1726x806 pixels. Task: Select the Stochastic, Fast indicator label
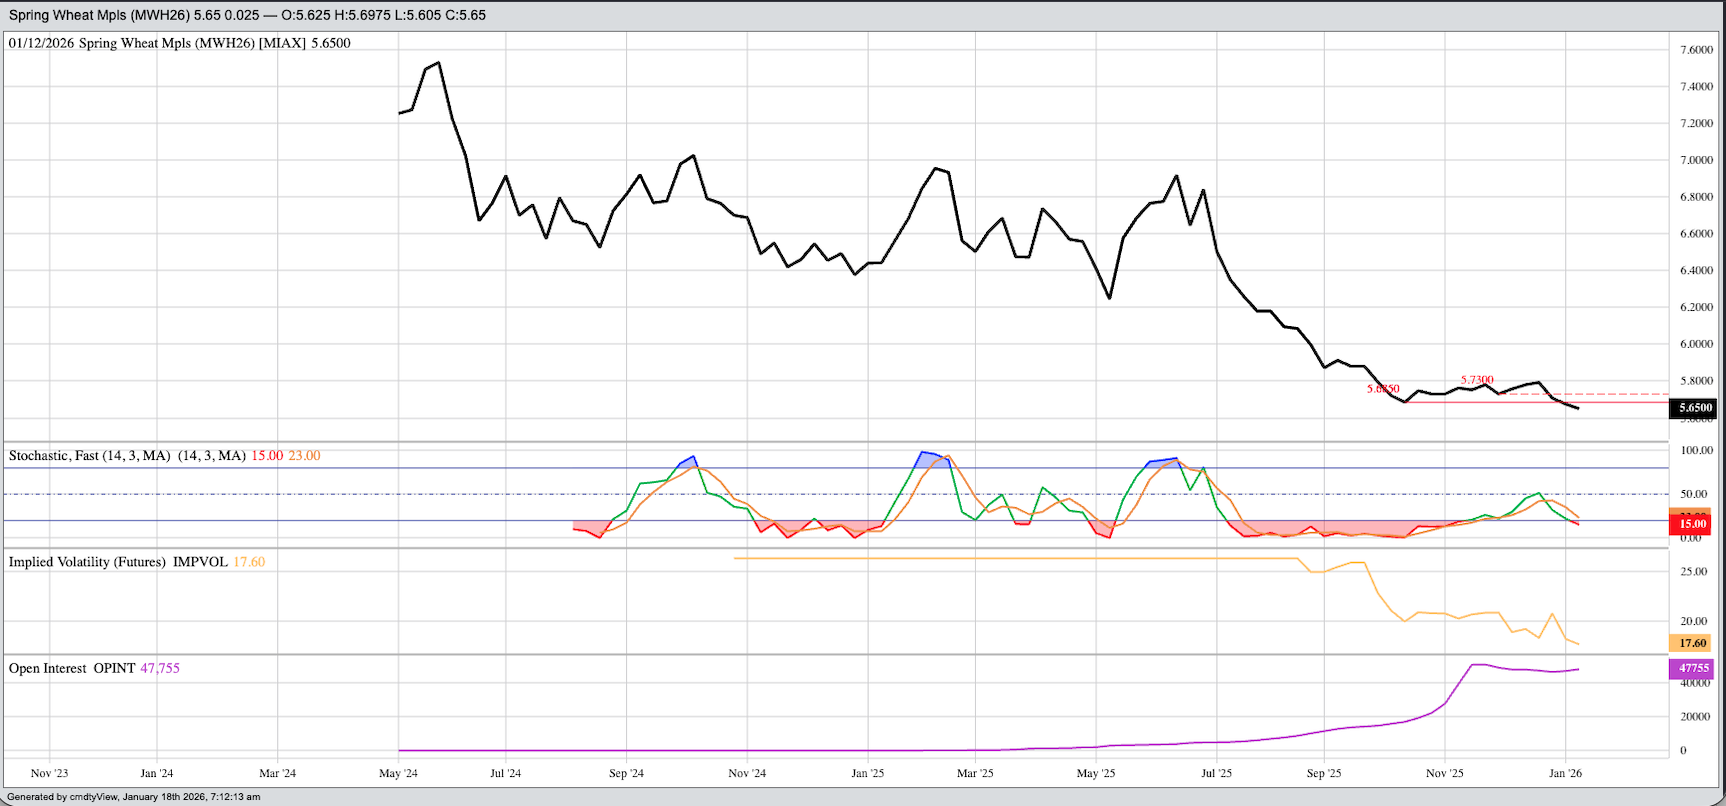(x=89, y=456)
